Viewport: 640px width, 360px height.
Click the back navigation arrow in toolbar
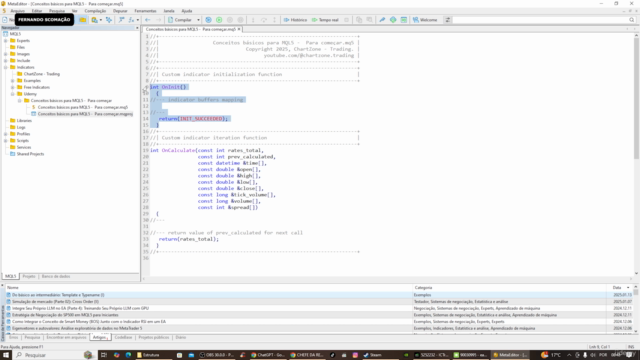tap(148, 20)
